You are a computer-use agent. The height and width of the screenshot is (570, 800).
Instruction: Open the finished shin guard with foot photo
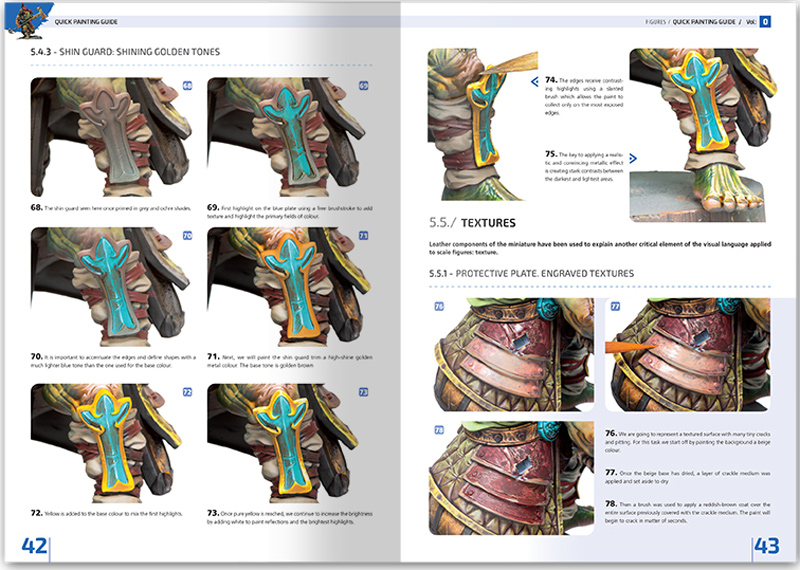[x=703, y=135]
